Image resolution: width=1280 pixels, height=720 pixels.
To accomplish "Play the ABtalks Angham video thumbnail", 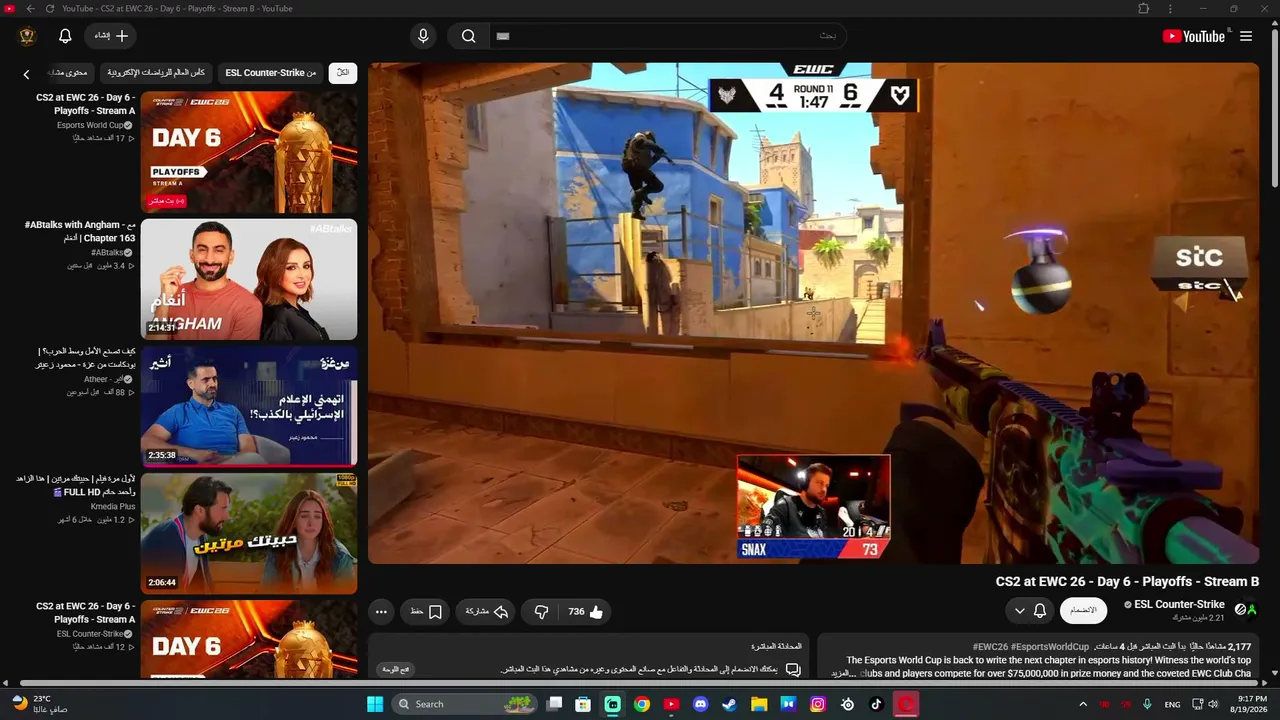I will coord(249,279).
